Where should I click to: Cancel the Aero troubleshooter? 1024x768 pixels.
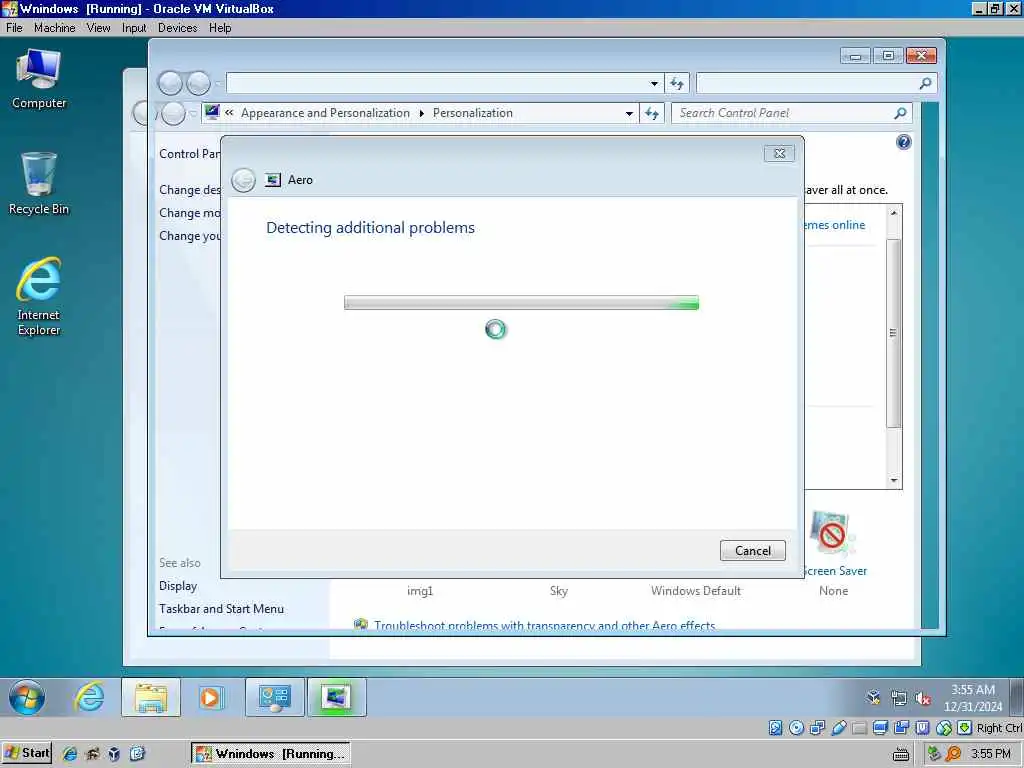(753, 551)
